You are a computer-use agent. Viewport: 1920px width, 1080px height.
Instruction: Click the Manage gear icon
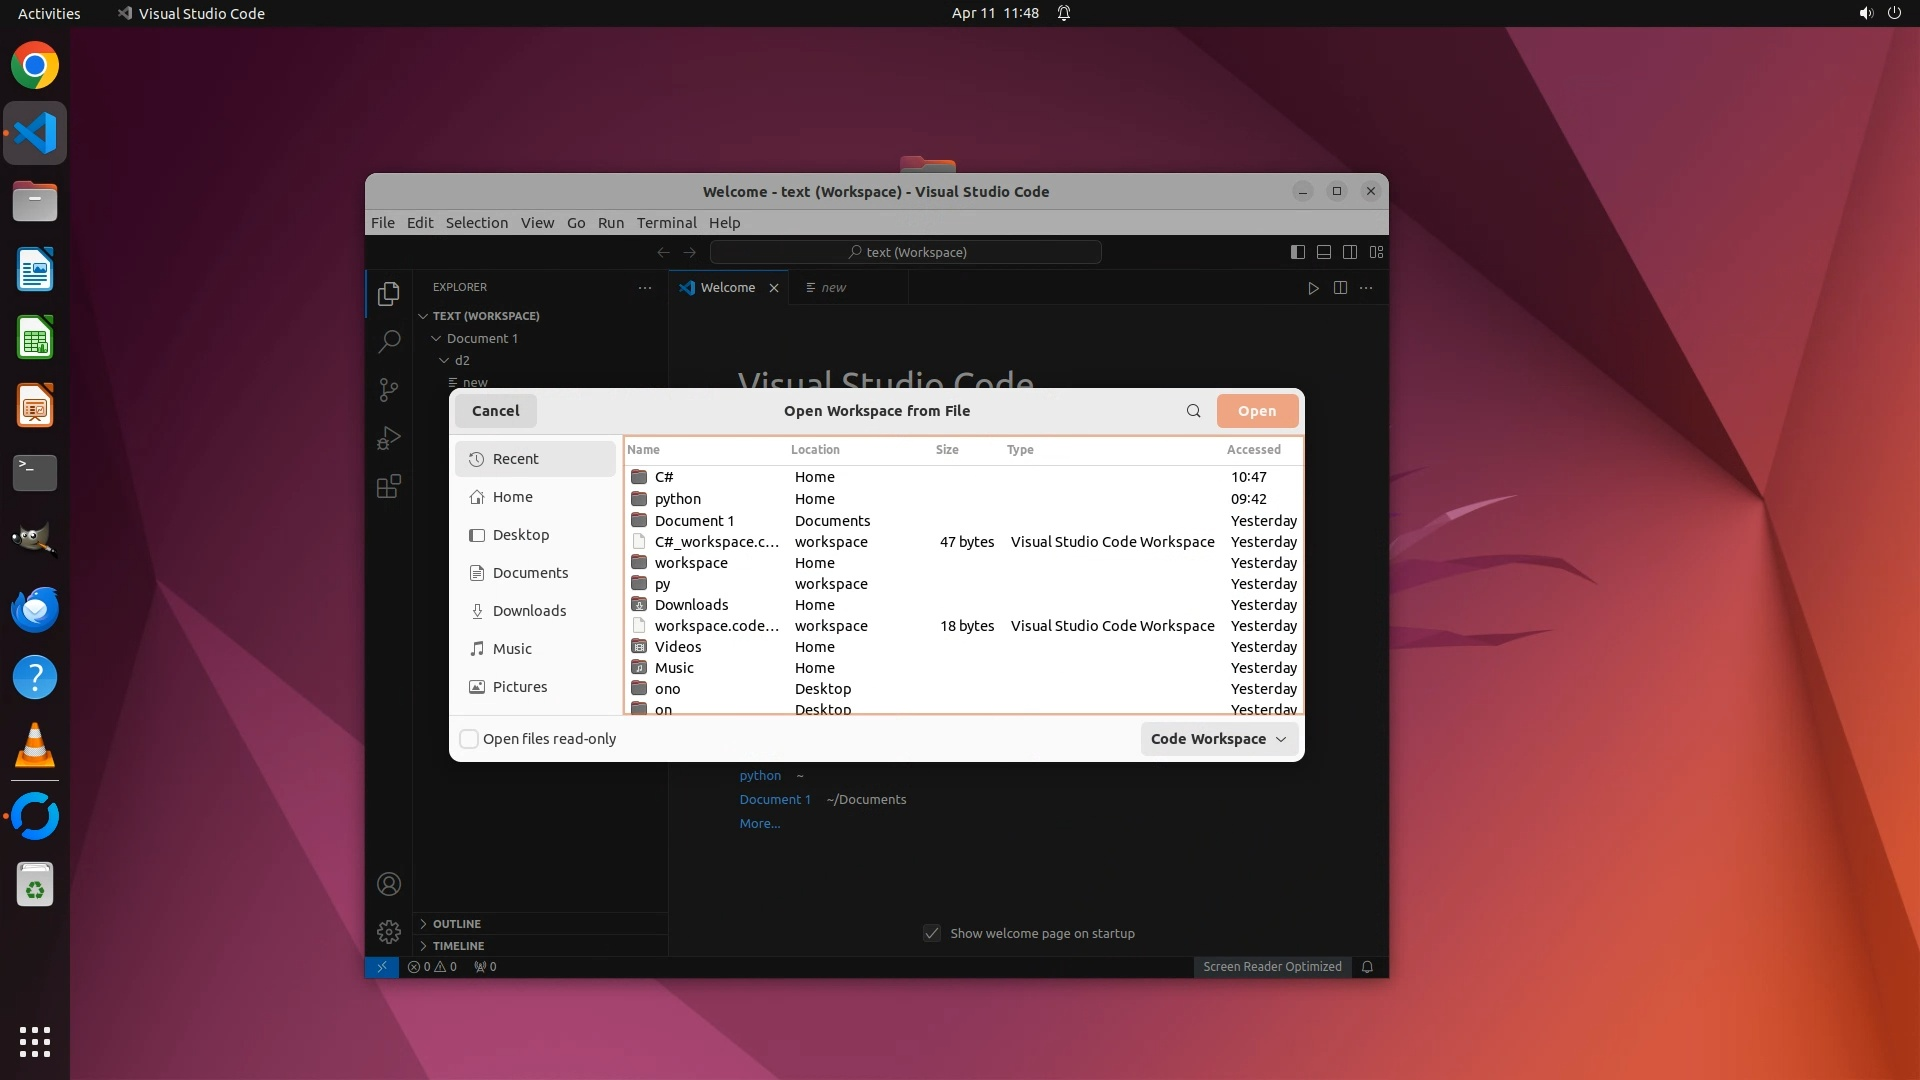point(389,932)
